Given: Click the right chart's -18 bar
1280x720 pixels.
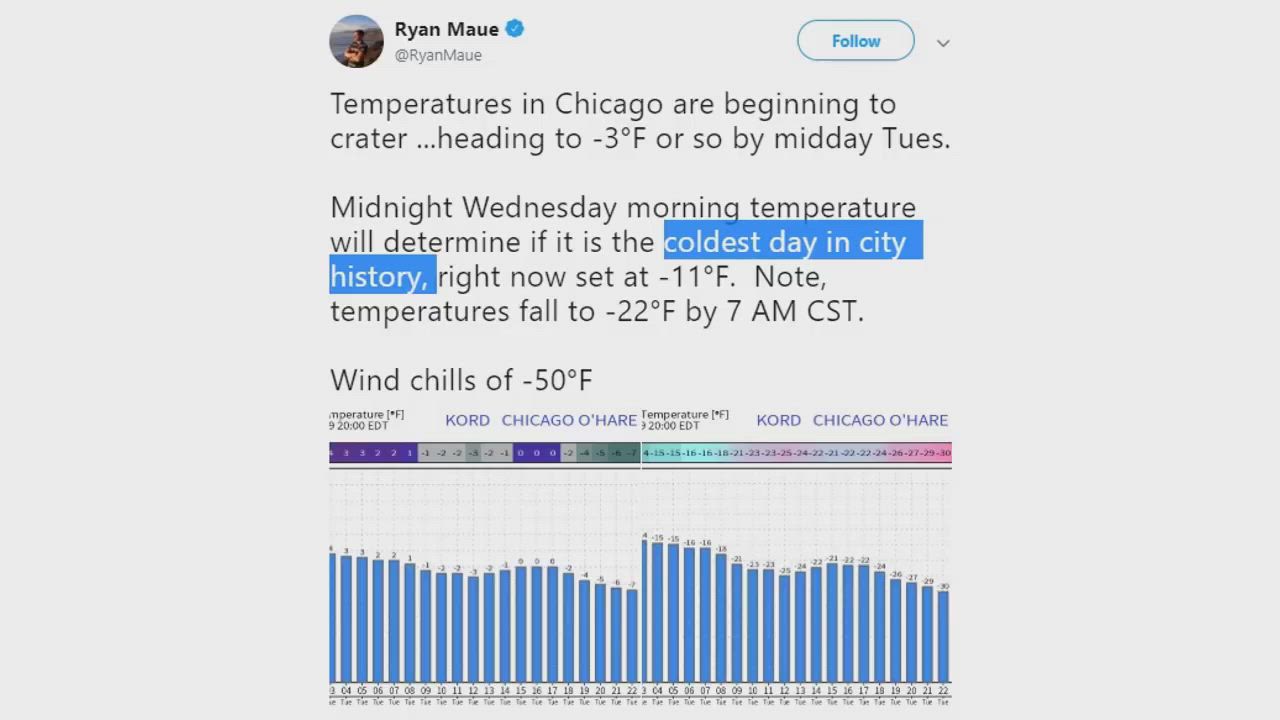Looking at the screenshot, I should pos(722,618).
